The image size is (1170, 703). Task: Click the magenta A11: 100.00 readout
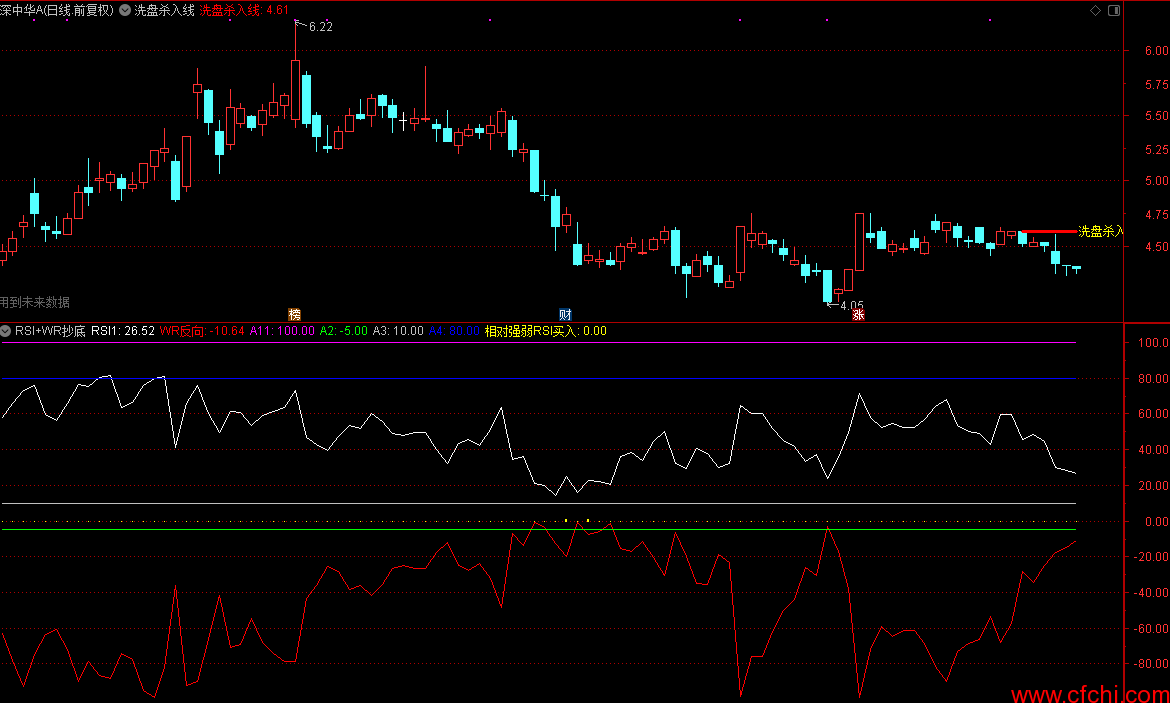click(x=282, y=331)
